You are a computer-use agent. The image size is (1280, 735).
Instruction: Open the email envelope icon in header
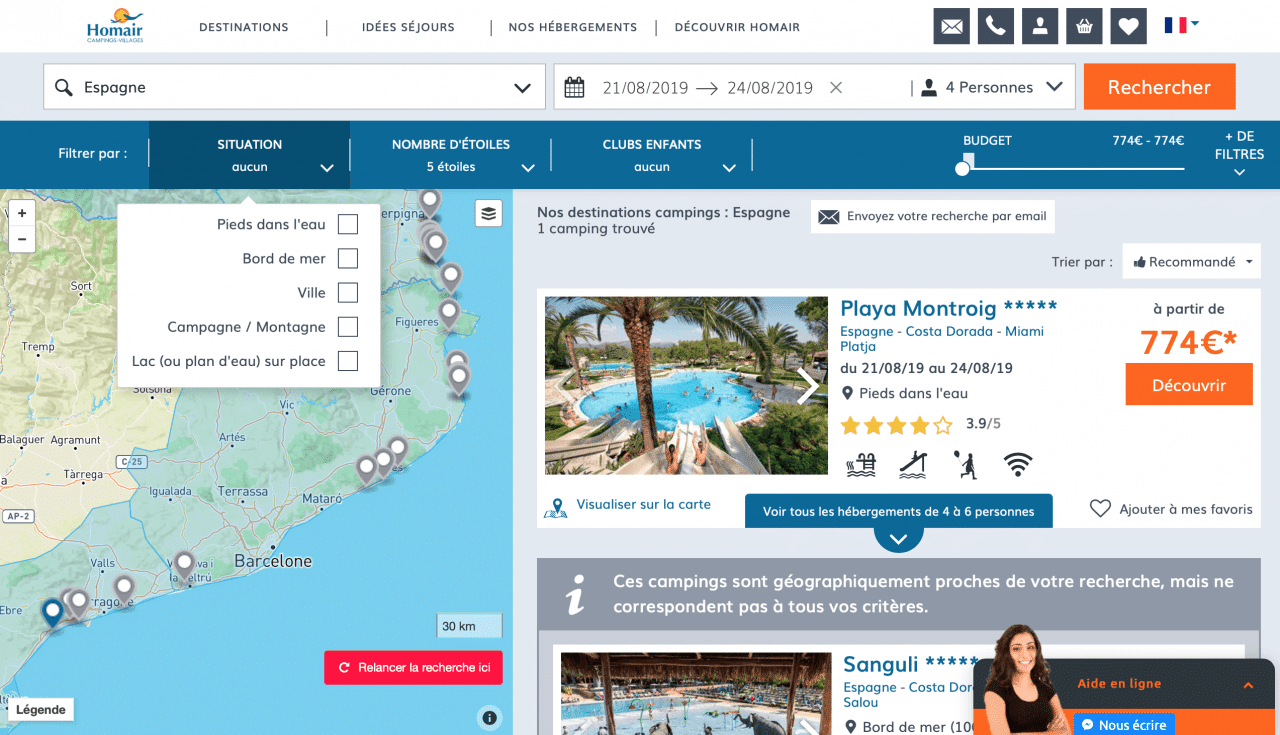(952, 26)
